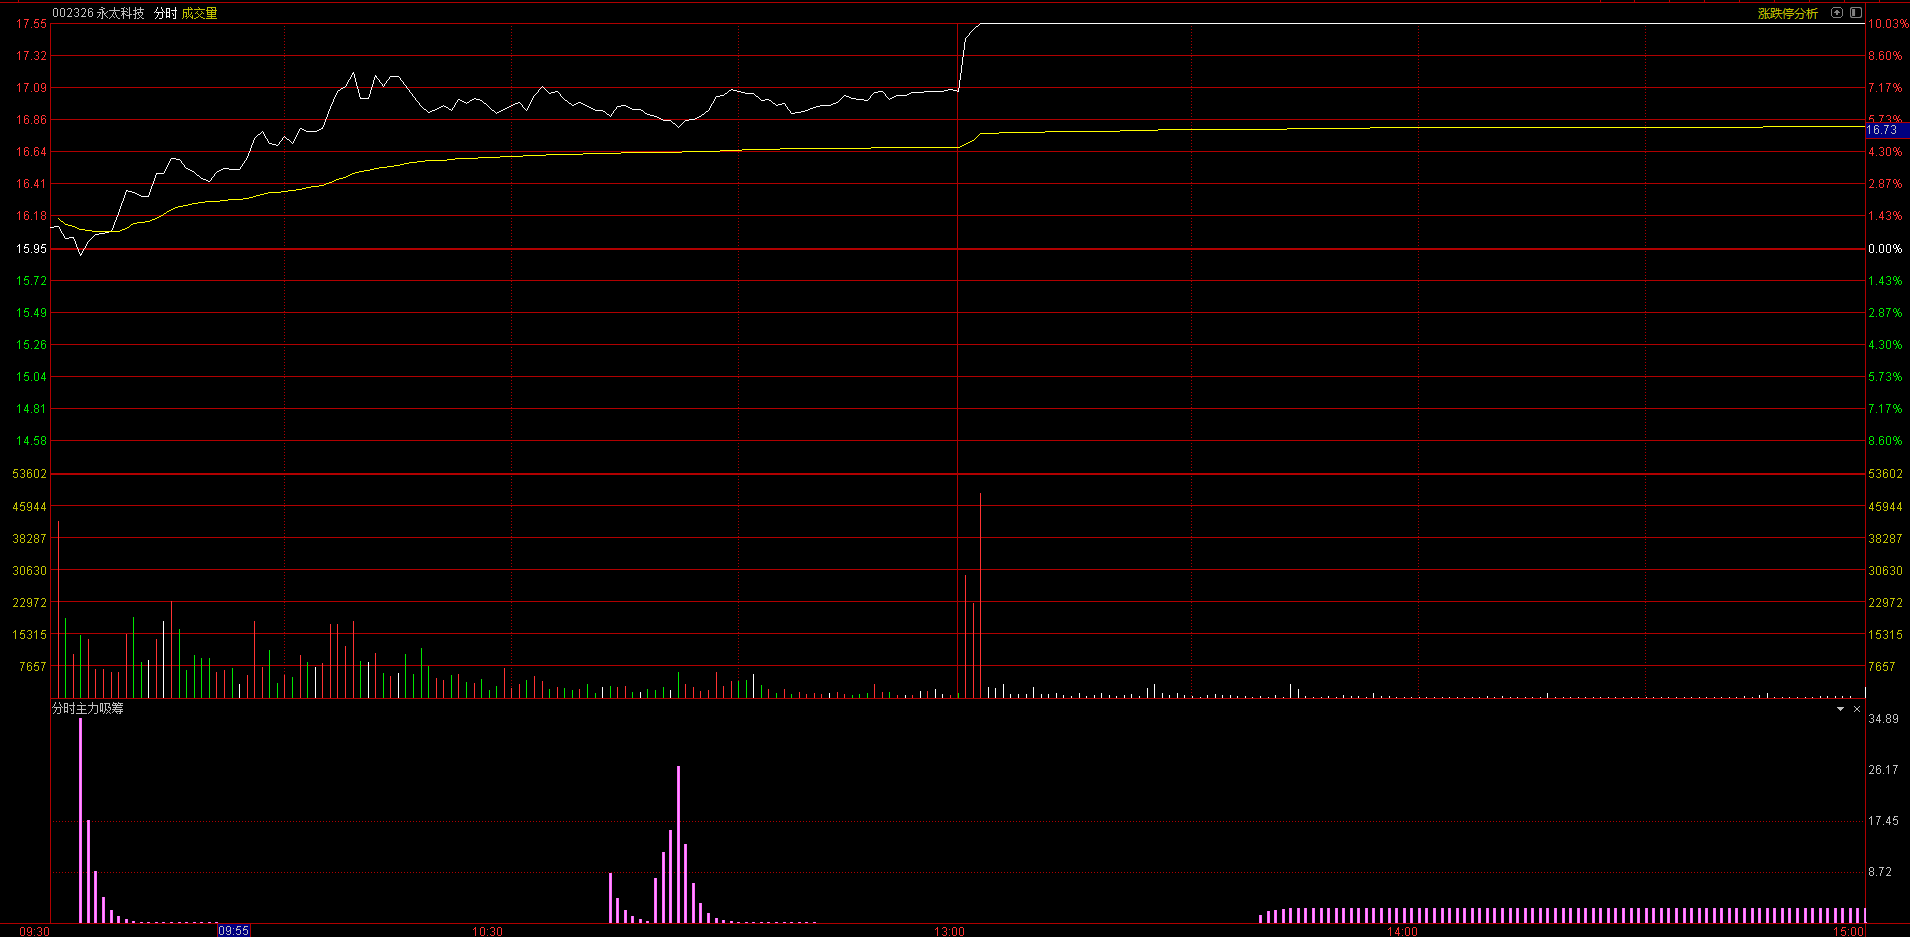Close the 分时主力吸筹 indicator panel
This screenshot has height=937, width=1910.
pyautogui.click(x=1857, y=709)
